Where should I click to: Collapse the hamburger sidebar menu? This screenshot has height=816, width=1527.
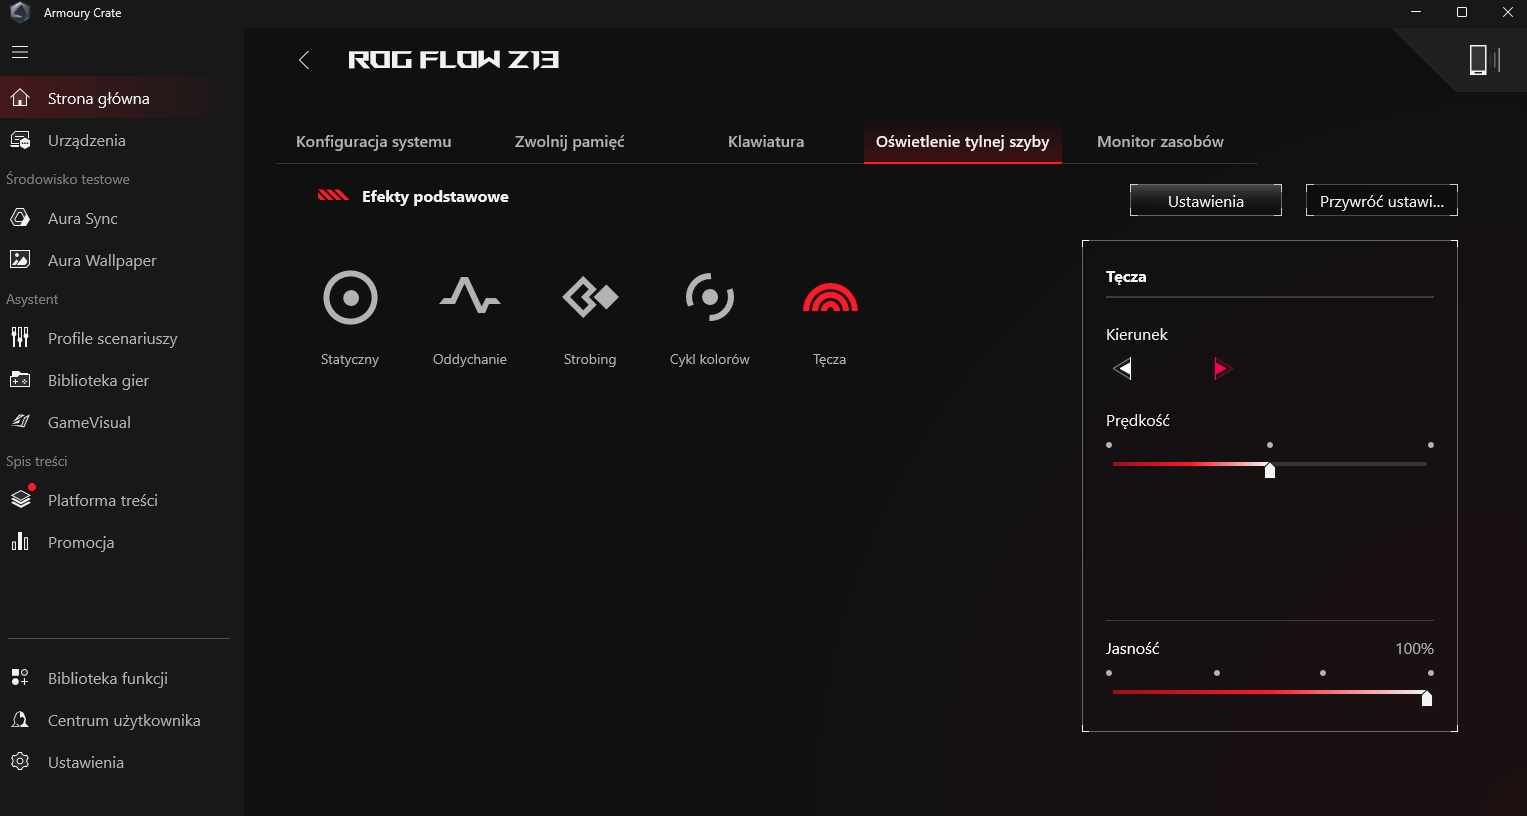[x=20, y=52]
